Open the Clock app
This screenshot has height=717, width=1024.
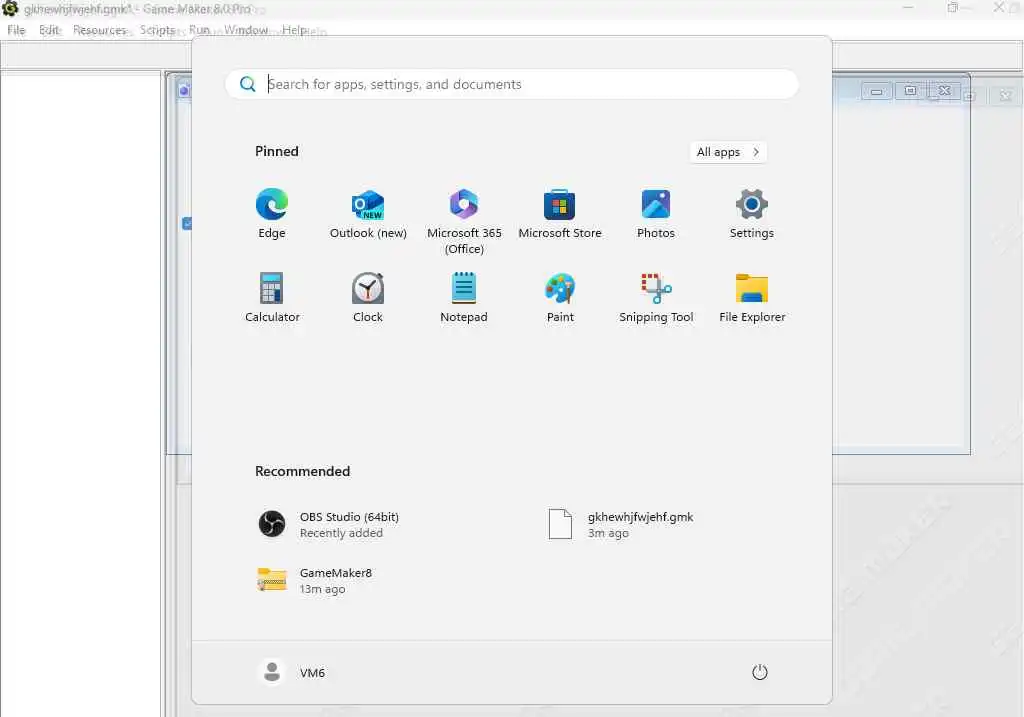click(368, 298)
